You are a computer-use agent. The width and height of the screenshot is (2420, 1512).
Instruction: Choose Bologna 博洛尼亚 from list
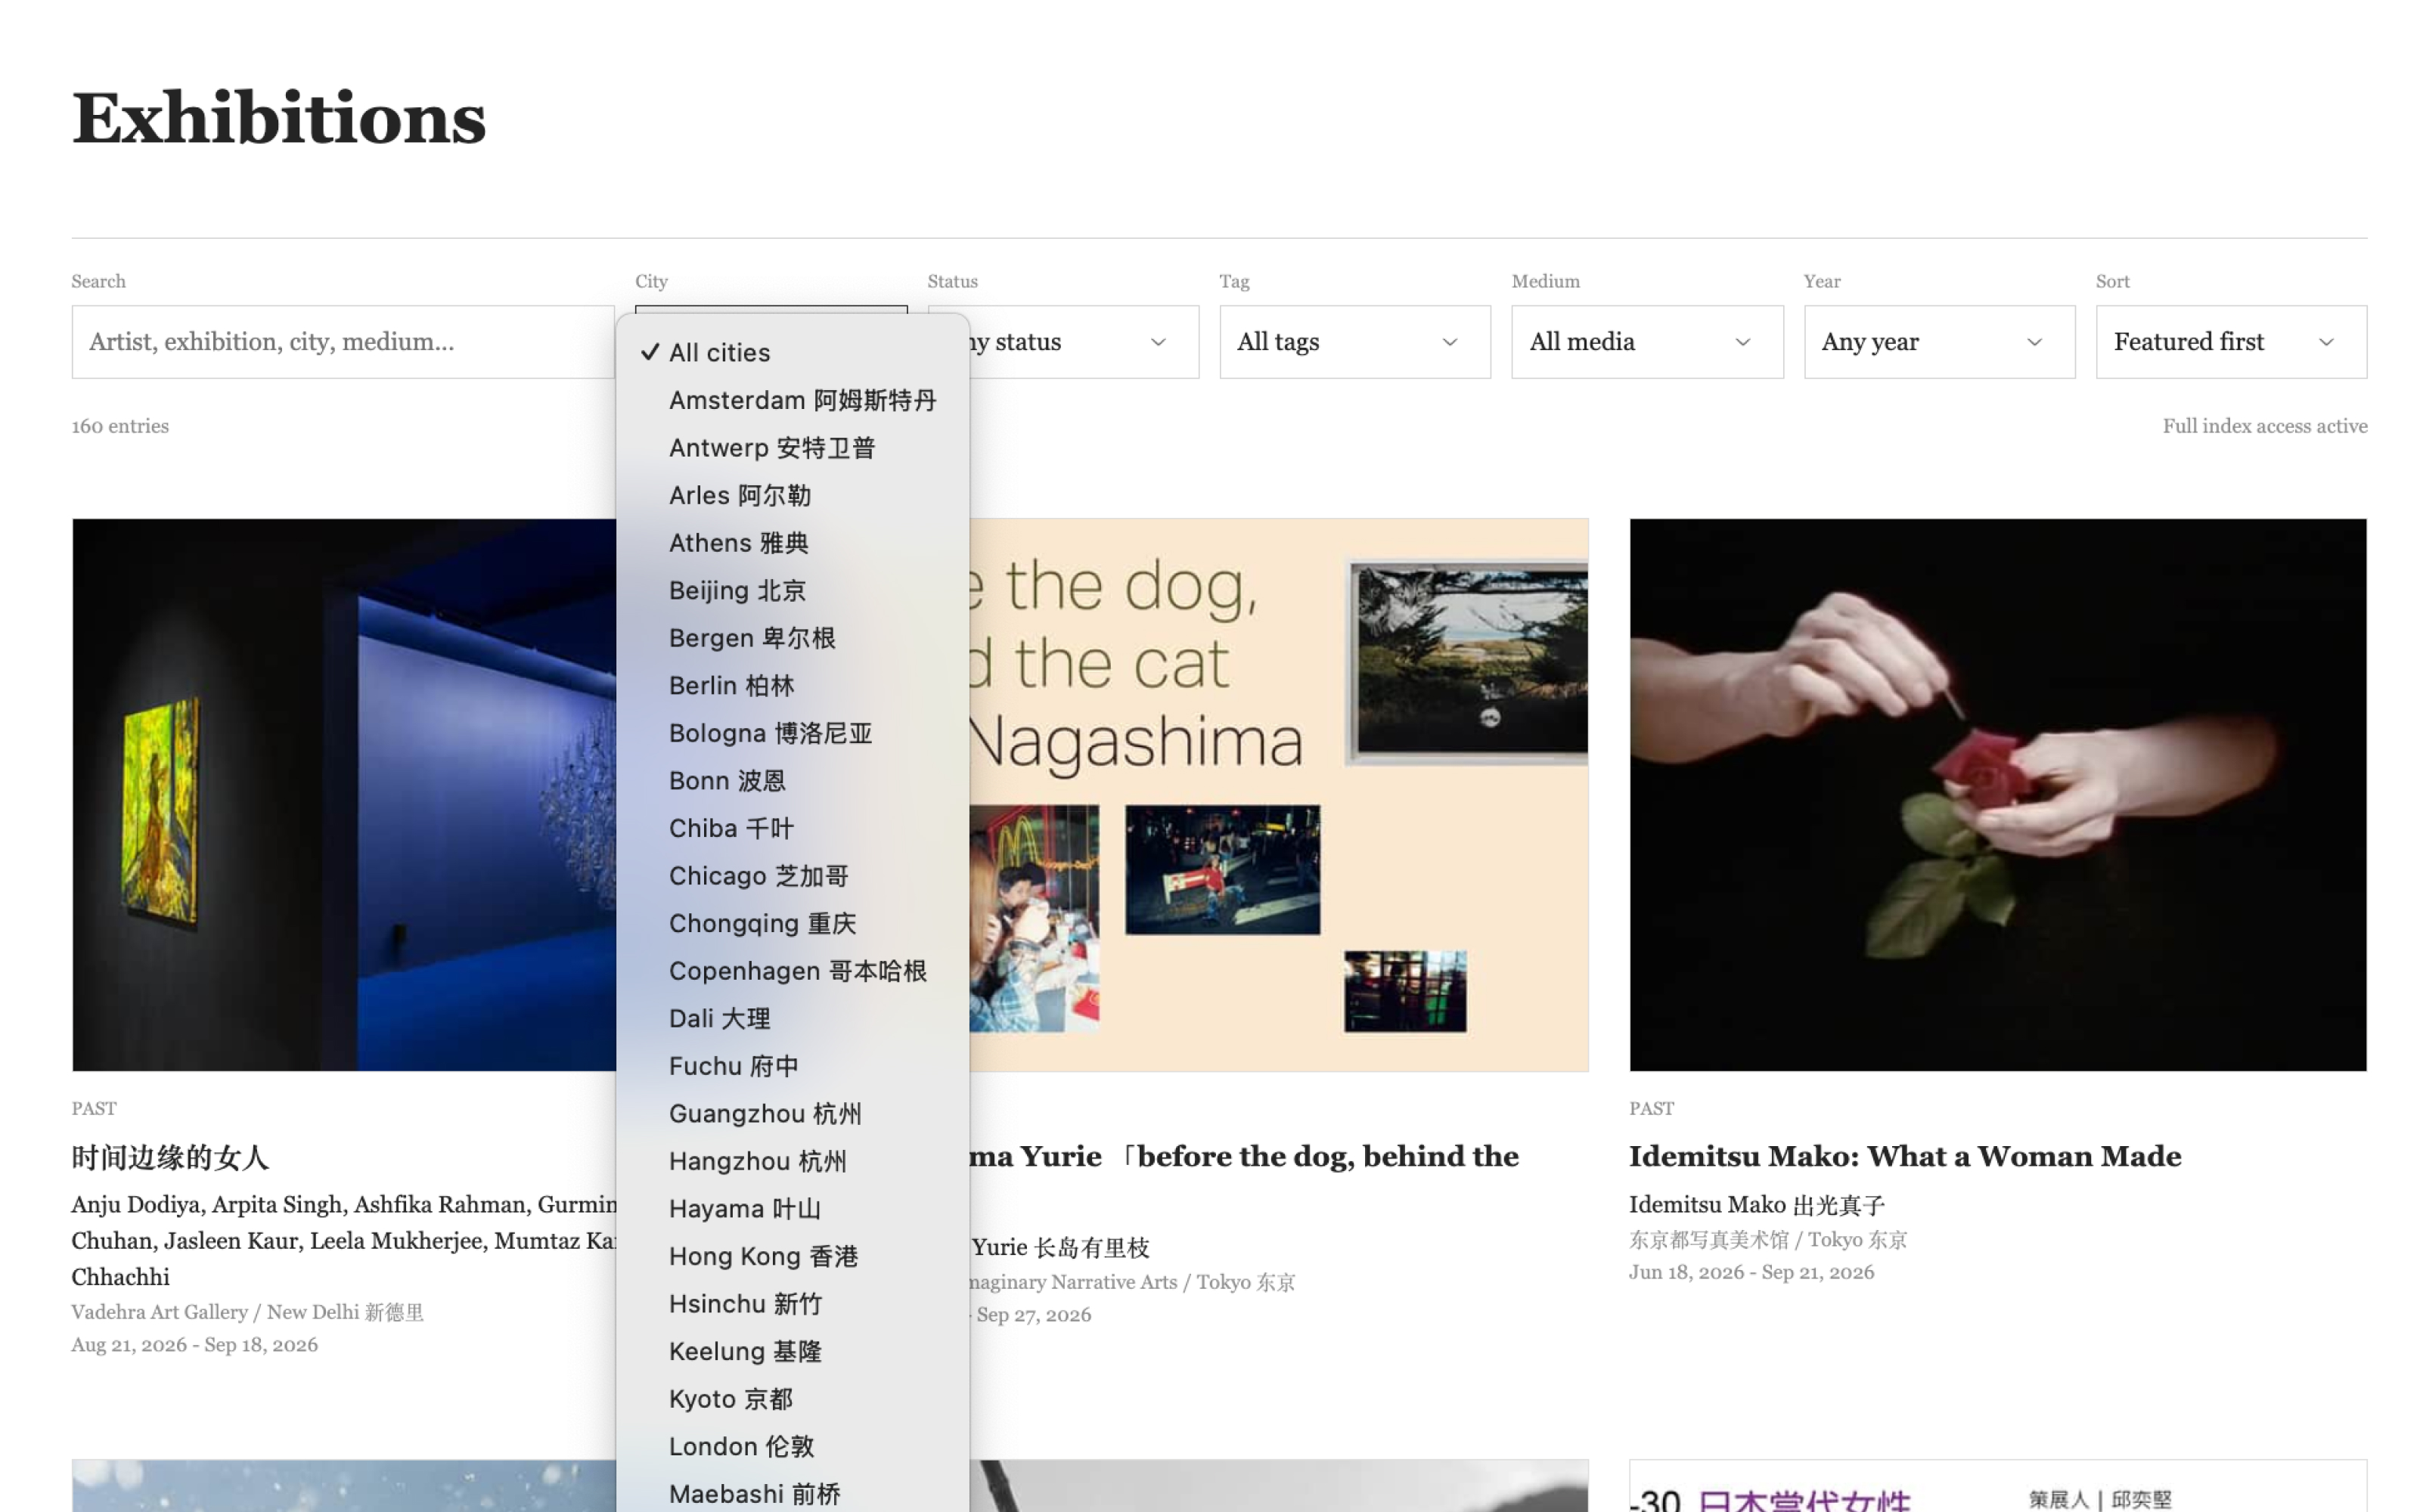[x=792, y=733]
